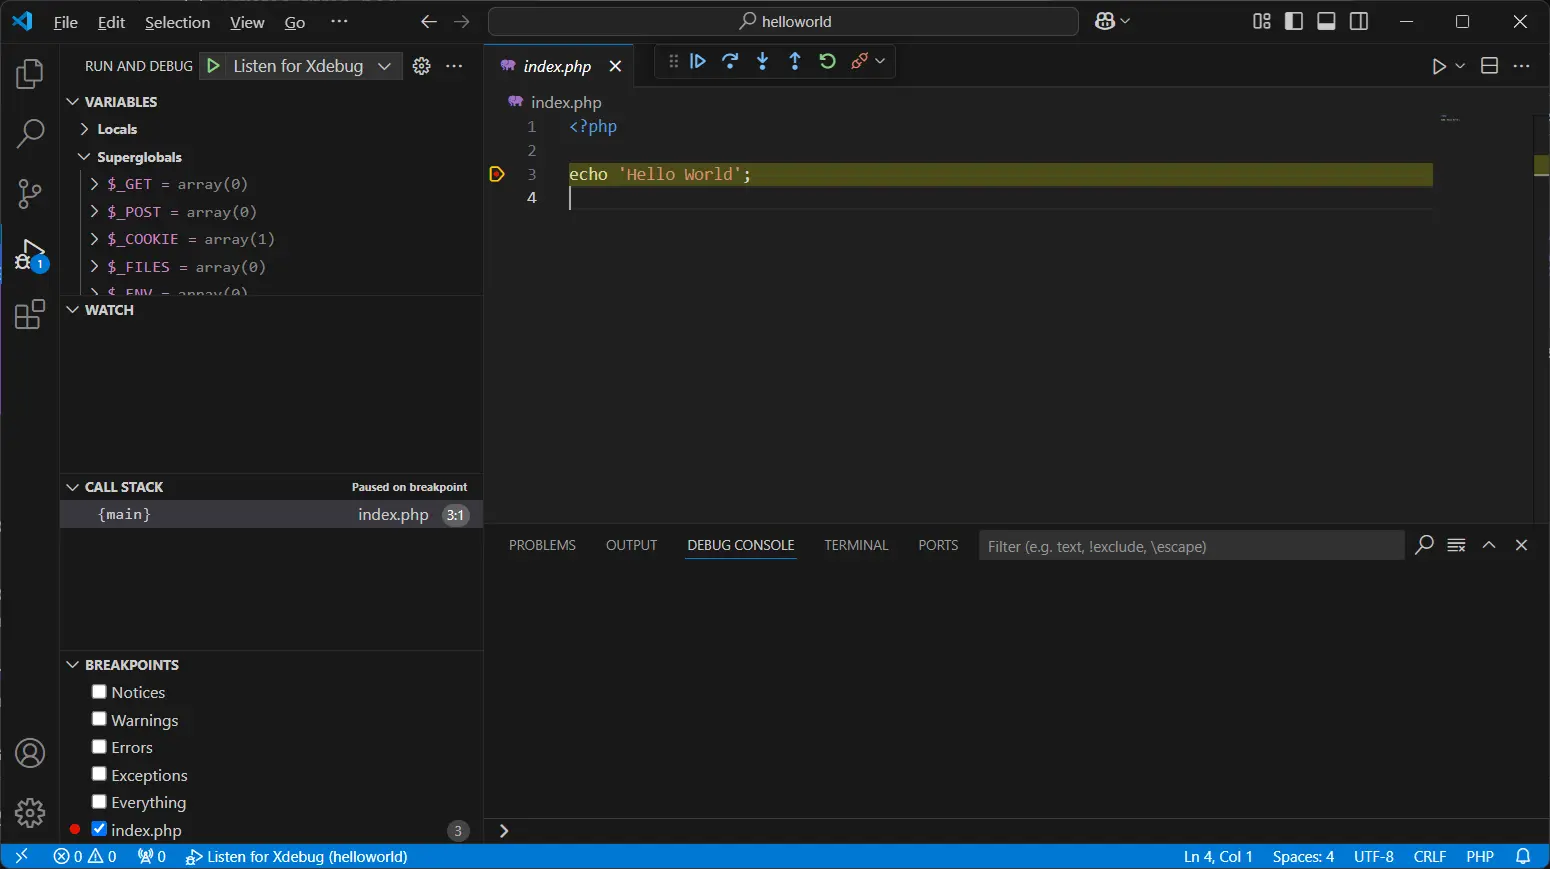Viewport: 1550px width, 869px height.
Task: Click the CRLF line ending indicator
Action: click(1429, 857)
